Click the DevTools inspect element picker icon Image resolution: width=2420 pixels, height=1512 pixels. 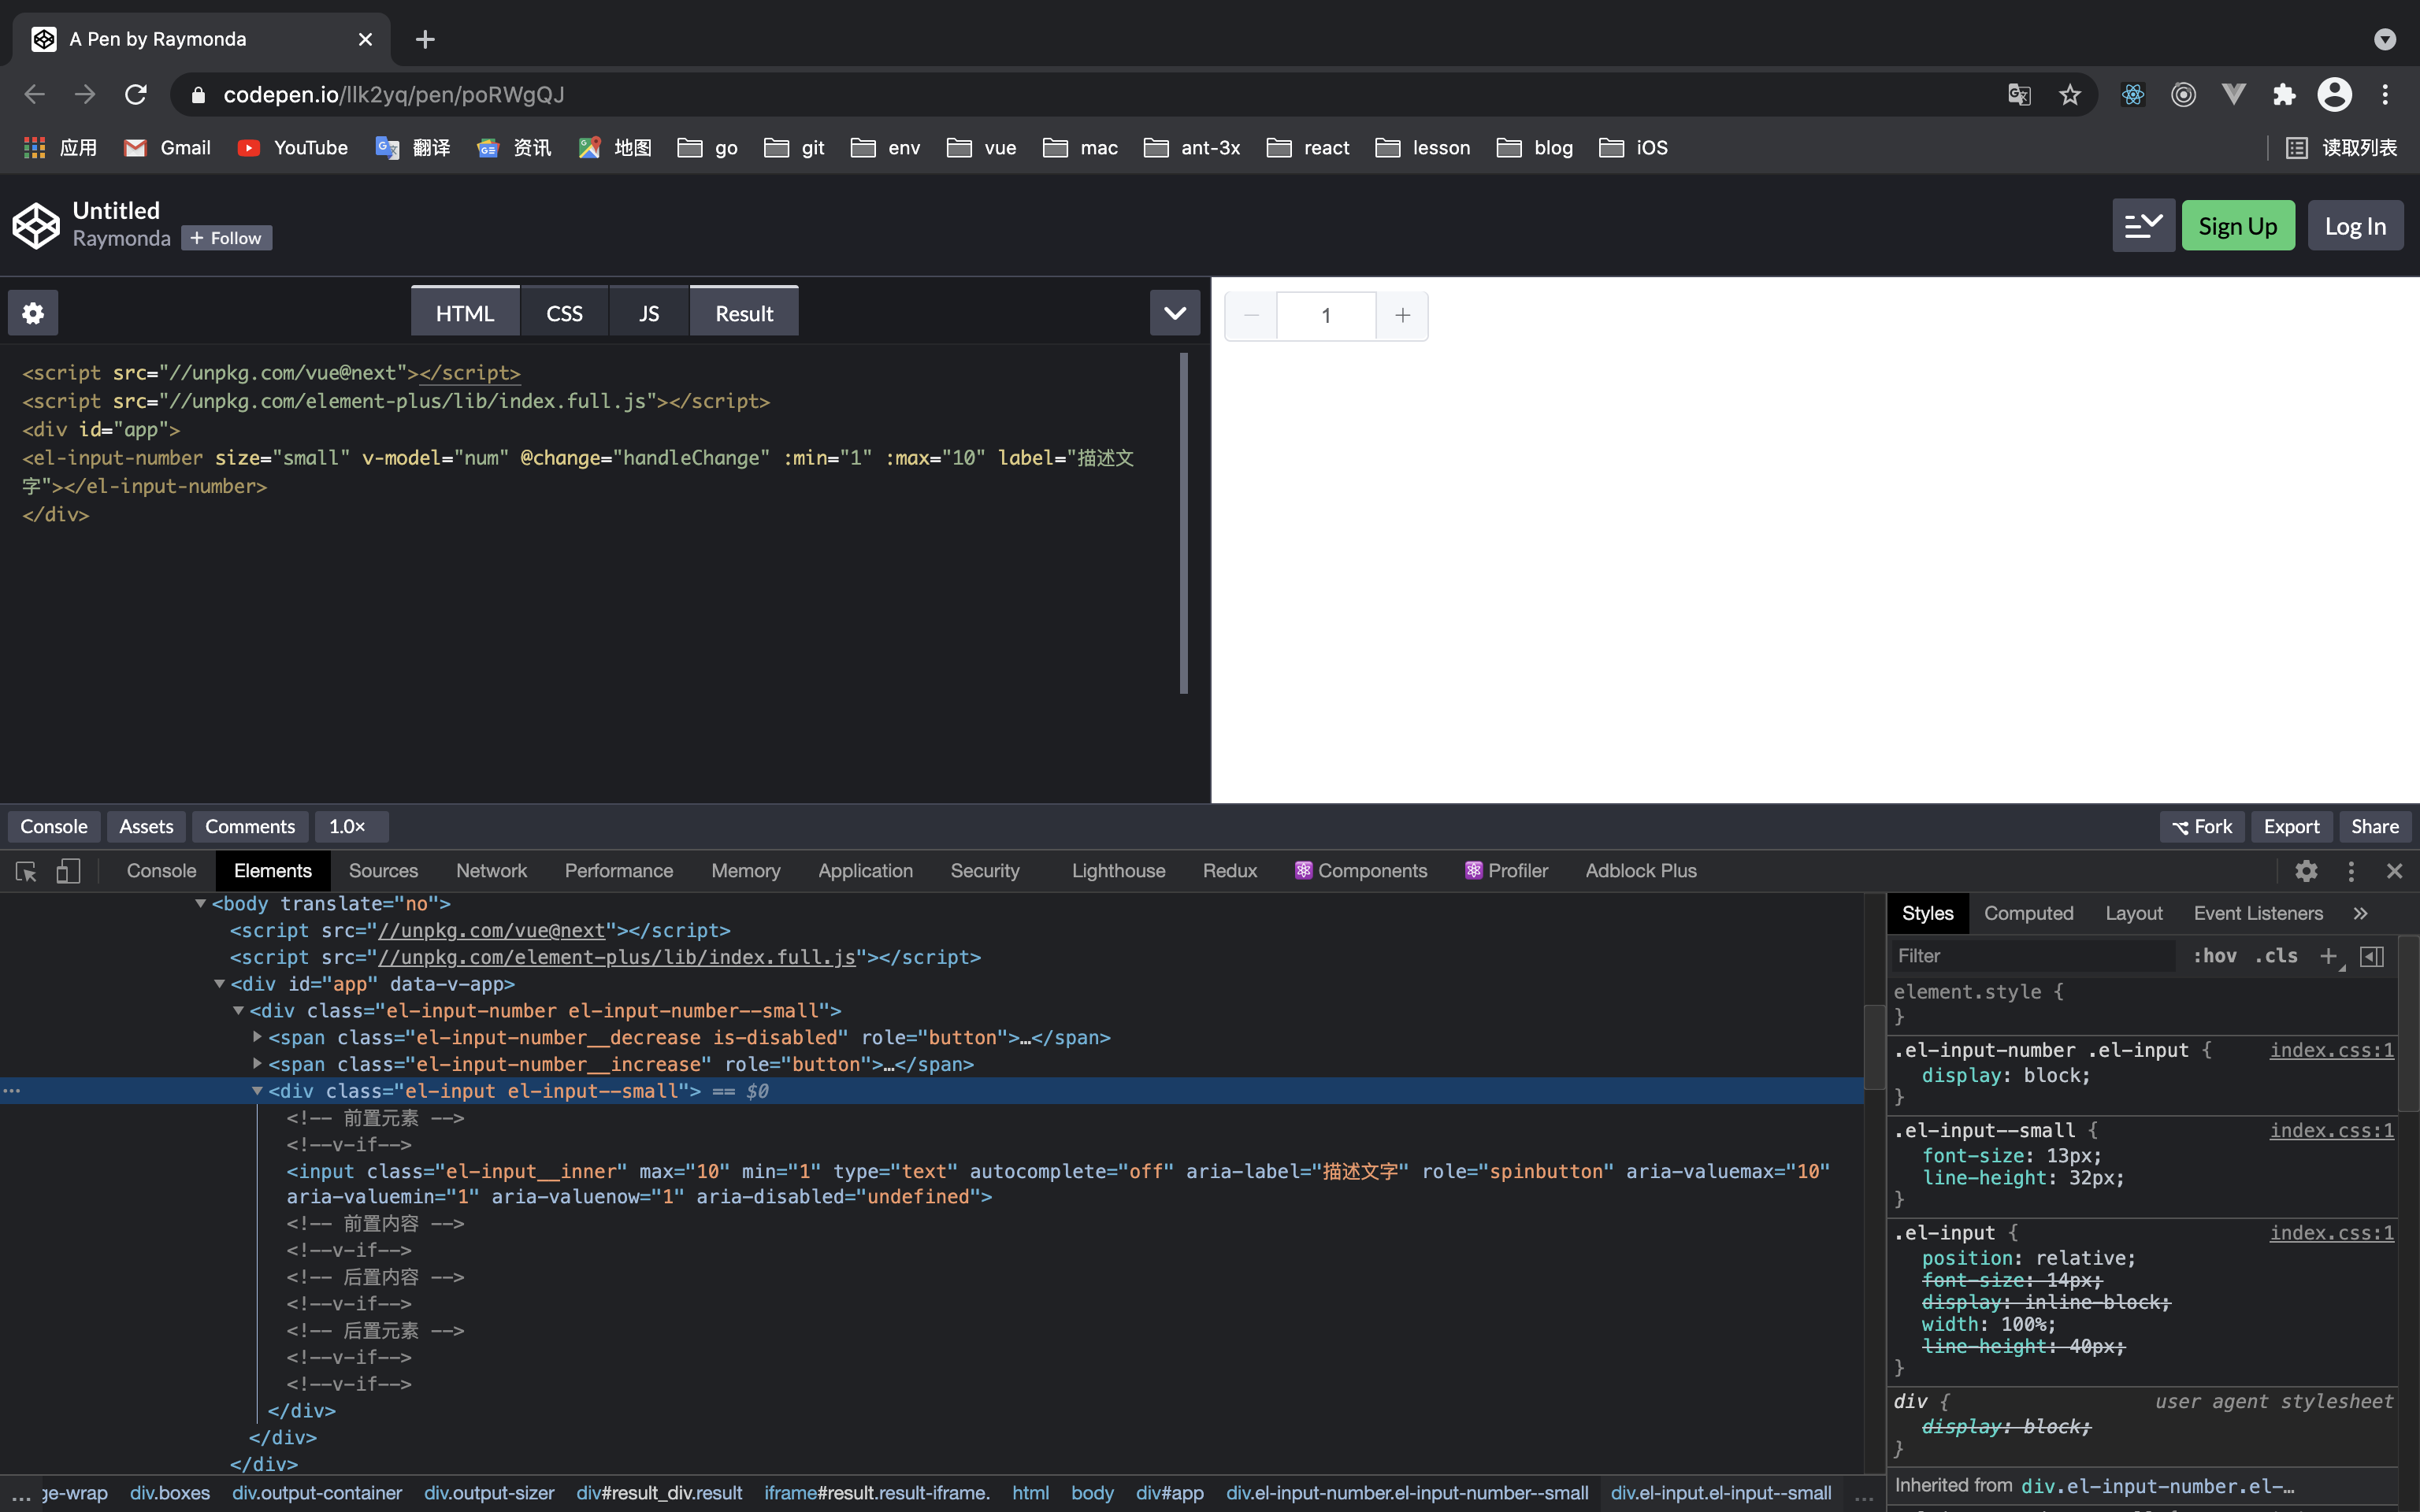(x=26, y=871)
